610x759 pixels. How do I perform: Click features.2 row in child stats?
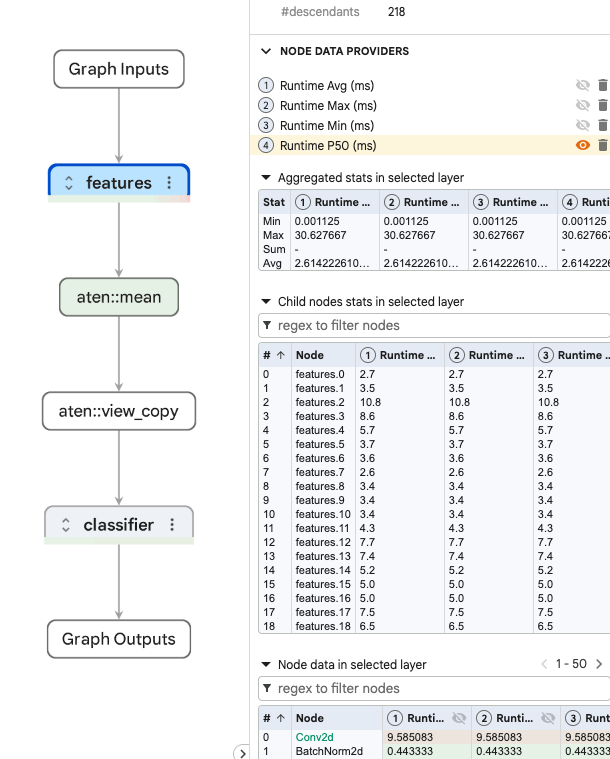point(434,402)
